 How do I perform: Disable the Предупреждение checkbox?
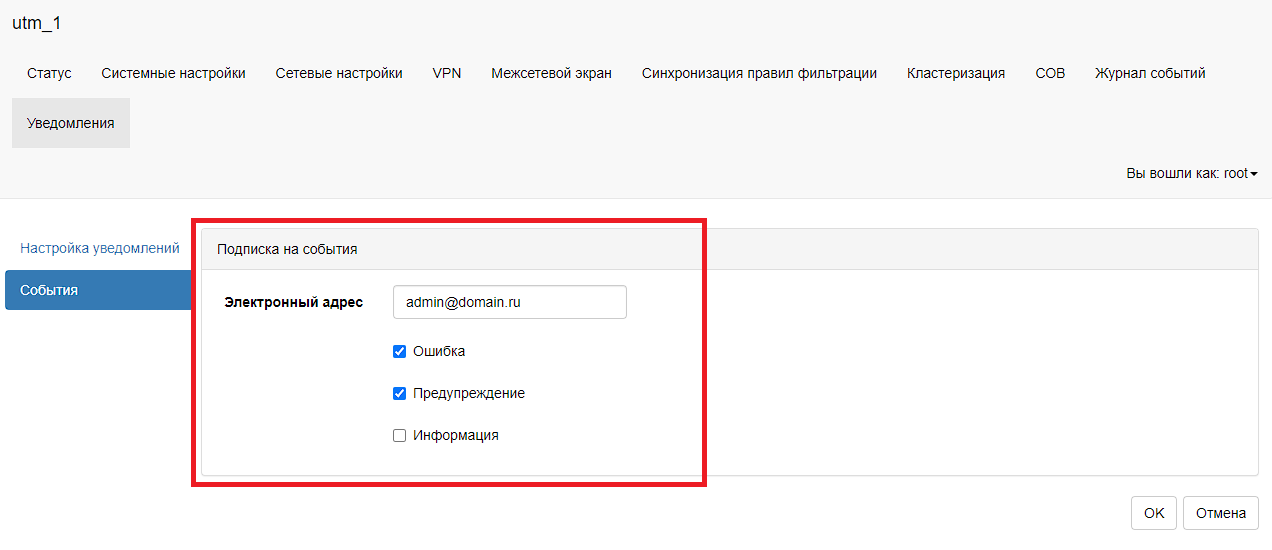coord(400,394)
